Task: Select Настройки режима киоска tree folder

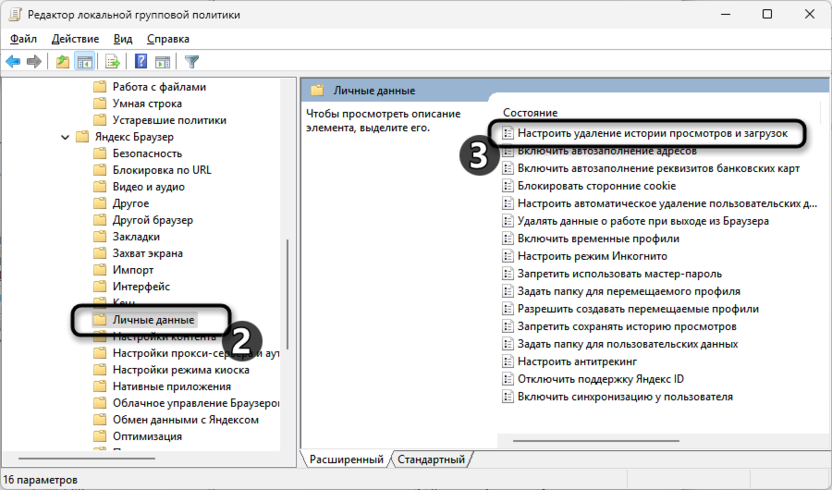Action: [x=181, y=370]
